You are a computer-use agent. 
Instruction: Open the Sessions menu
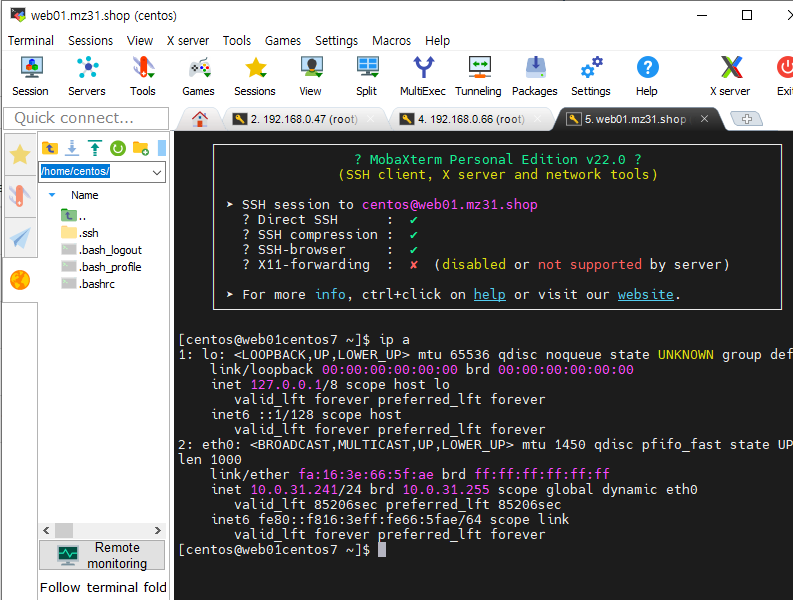(x=91, y=40)
